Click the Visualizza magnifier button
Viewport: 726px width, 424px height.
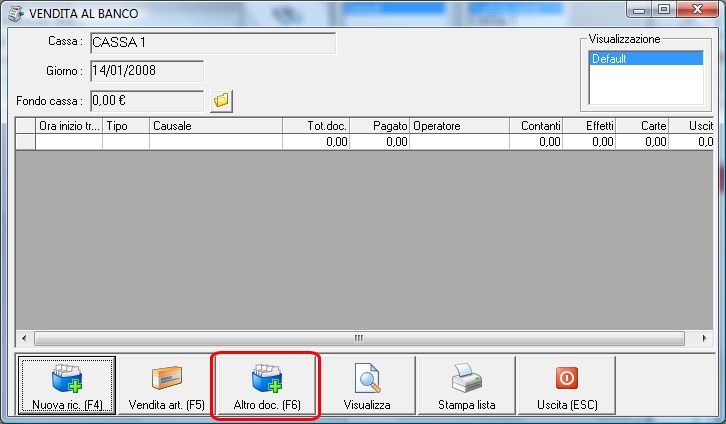[367, 385]
